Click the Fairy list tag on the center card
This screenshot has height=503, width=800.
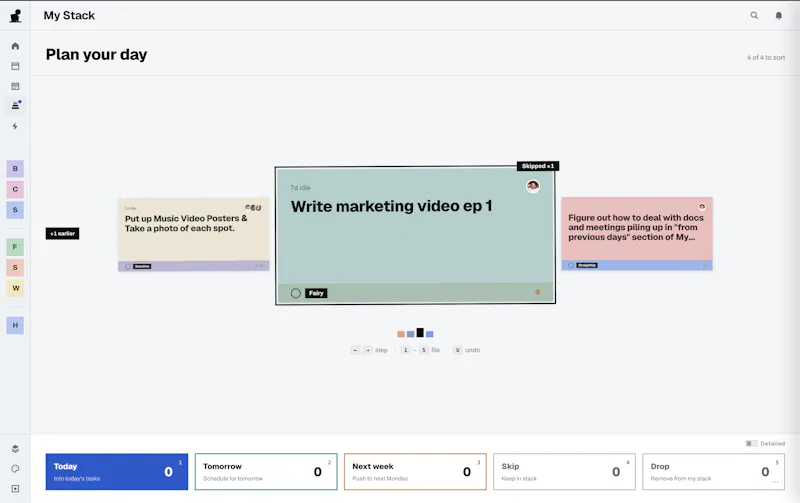(316, 293)
